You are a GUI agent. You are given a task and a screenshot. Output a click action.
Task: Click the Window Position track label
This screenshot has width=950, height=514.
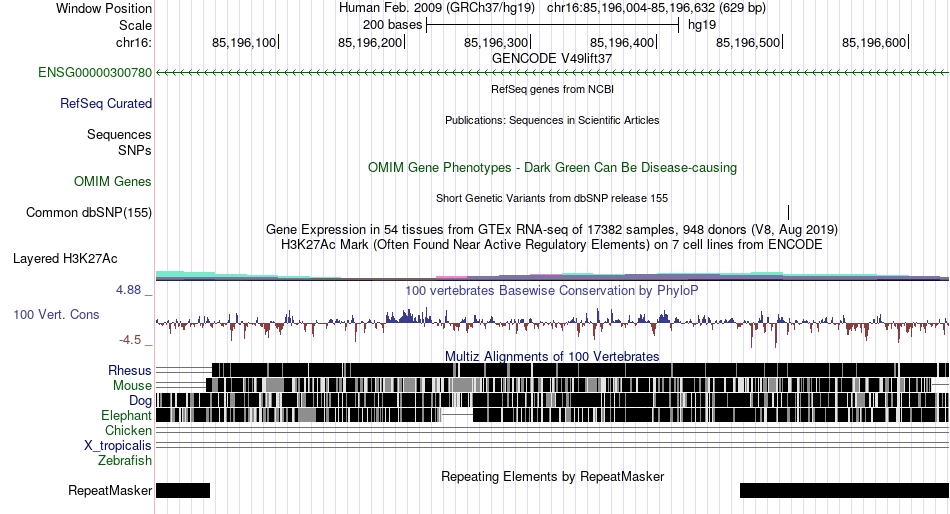104,8
